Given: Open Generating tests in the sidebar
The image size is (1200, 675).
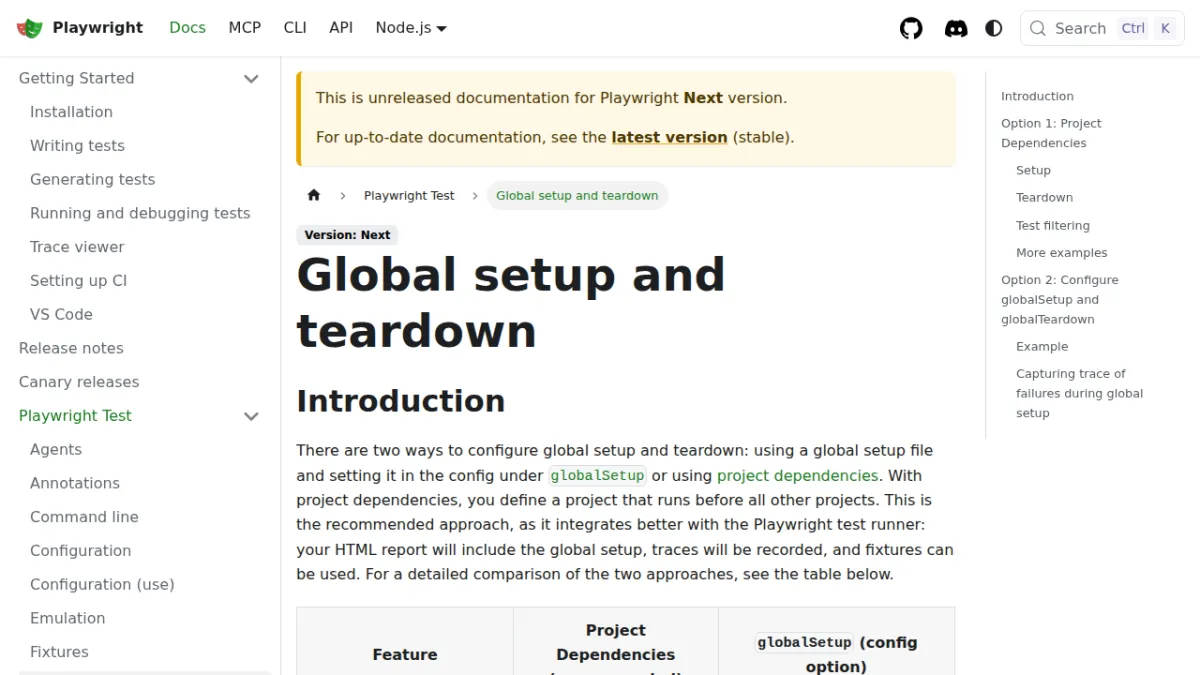Looking at the screenshot, I should [x=92, y=180].
